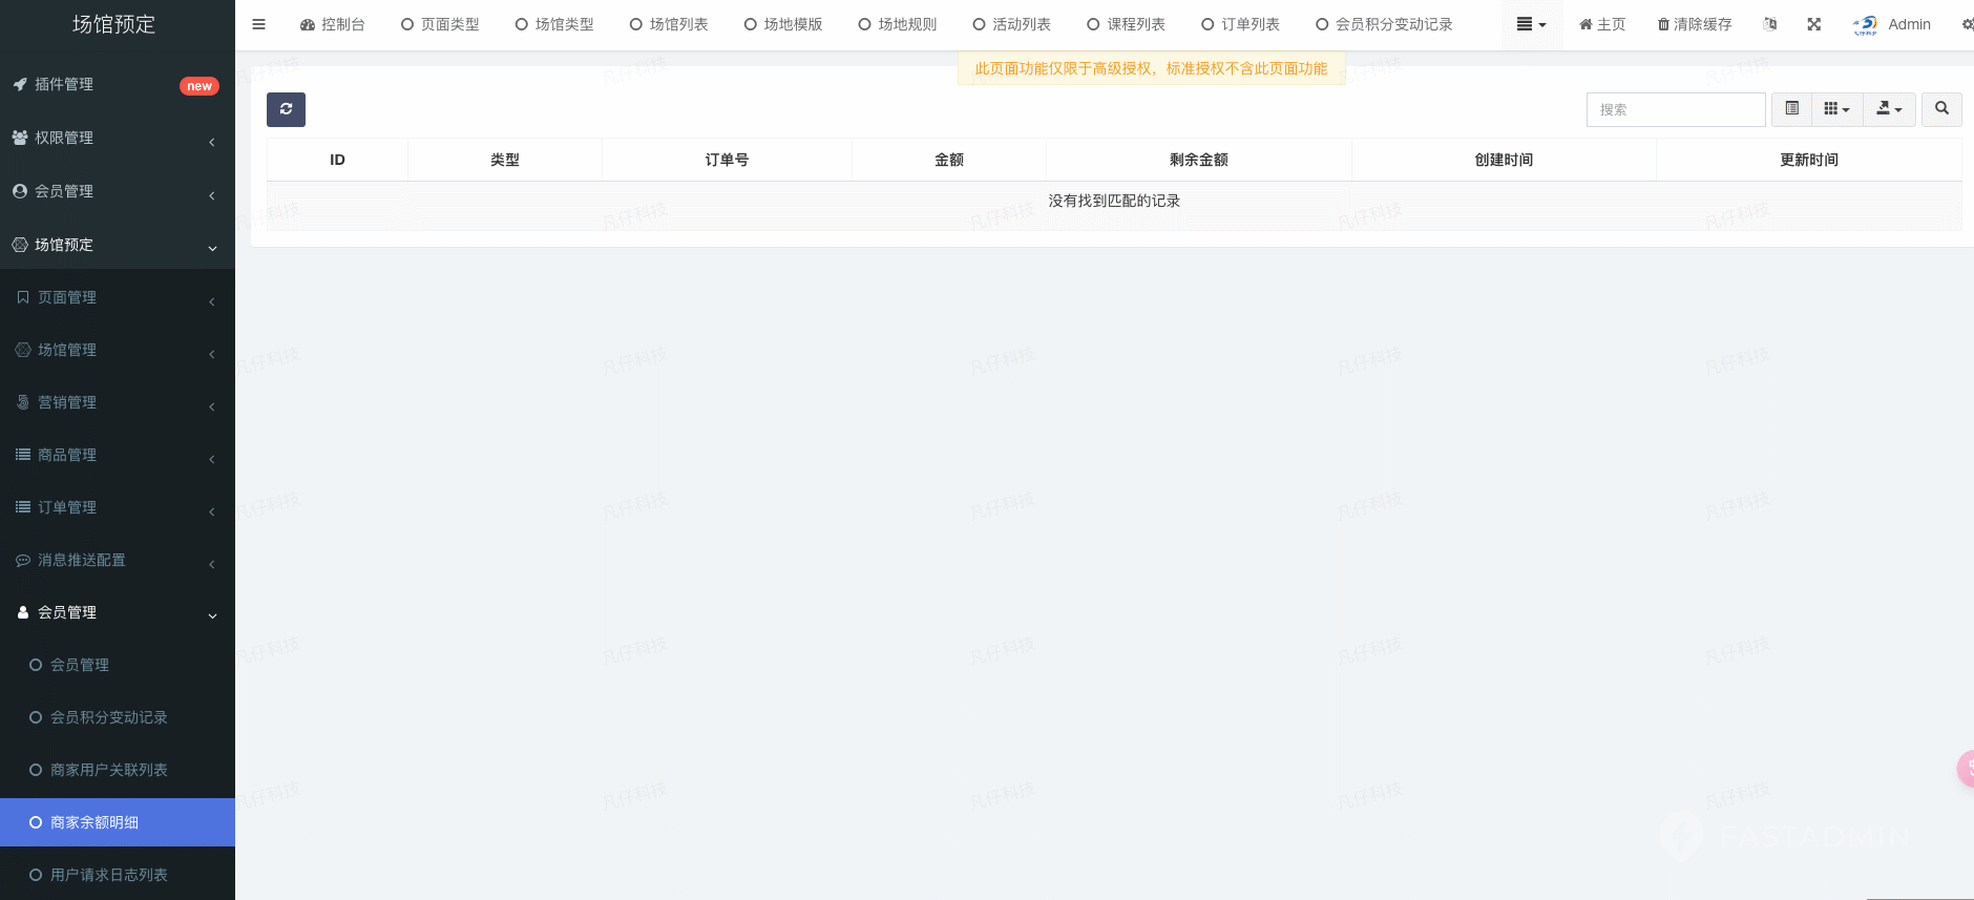Open the Admin user profile menu
Image resolution: width=1974 pixels, height=900 pixels.
tap(1891, 25)
